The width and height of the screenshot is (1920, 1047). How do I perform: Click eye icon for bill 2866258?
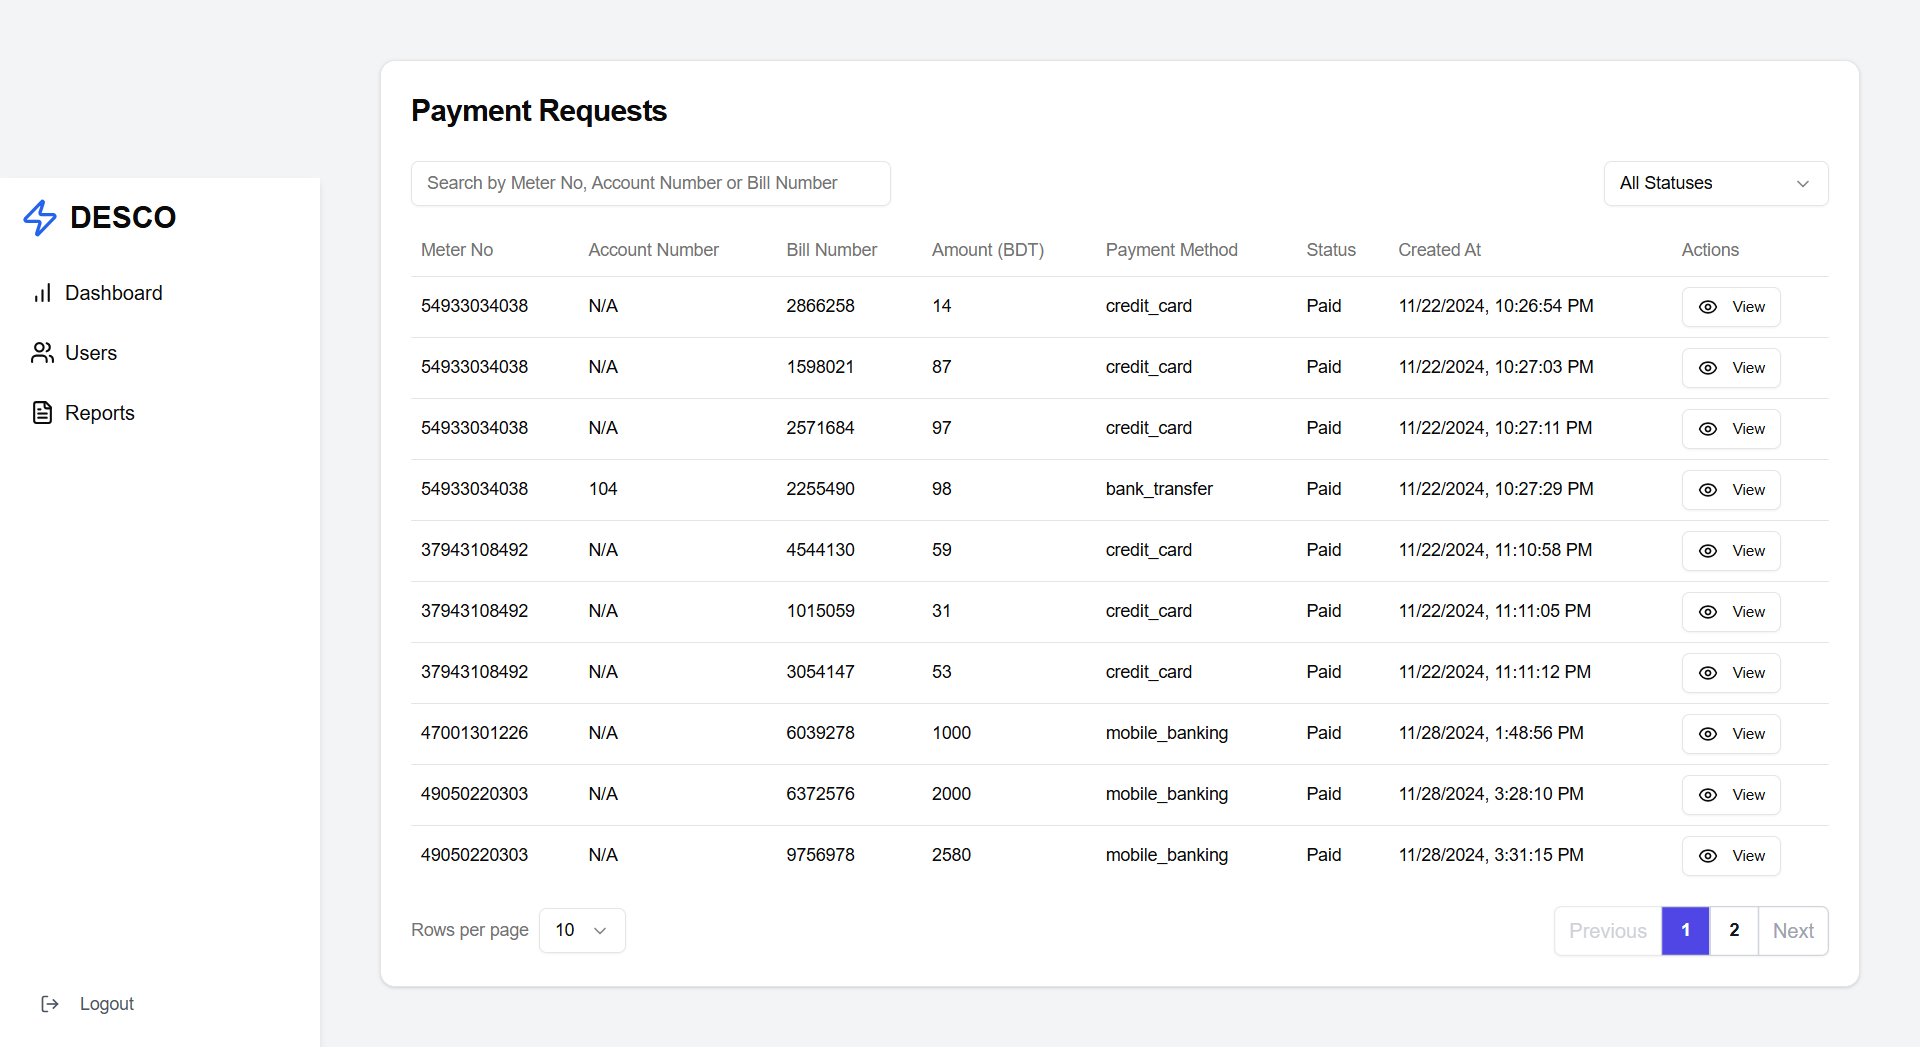tap(1708, 307)
